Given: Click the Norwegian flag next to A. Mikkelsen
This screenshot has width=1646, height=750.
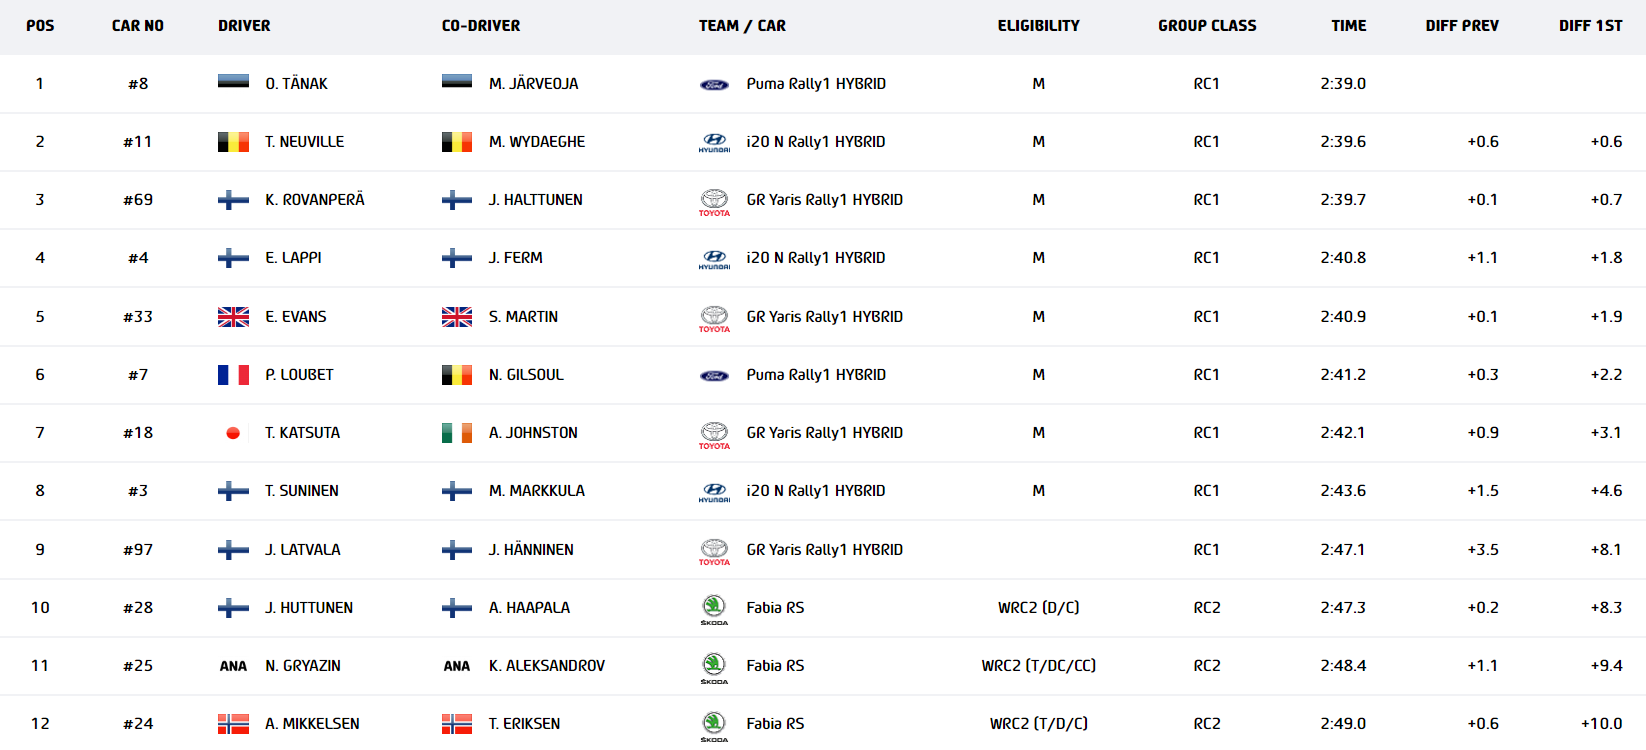Looking at the screenshot, I should 233,724.
